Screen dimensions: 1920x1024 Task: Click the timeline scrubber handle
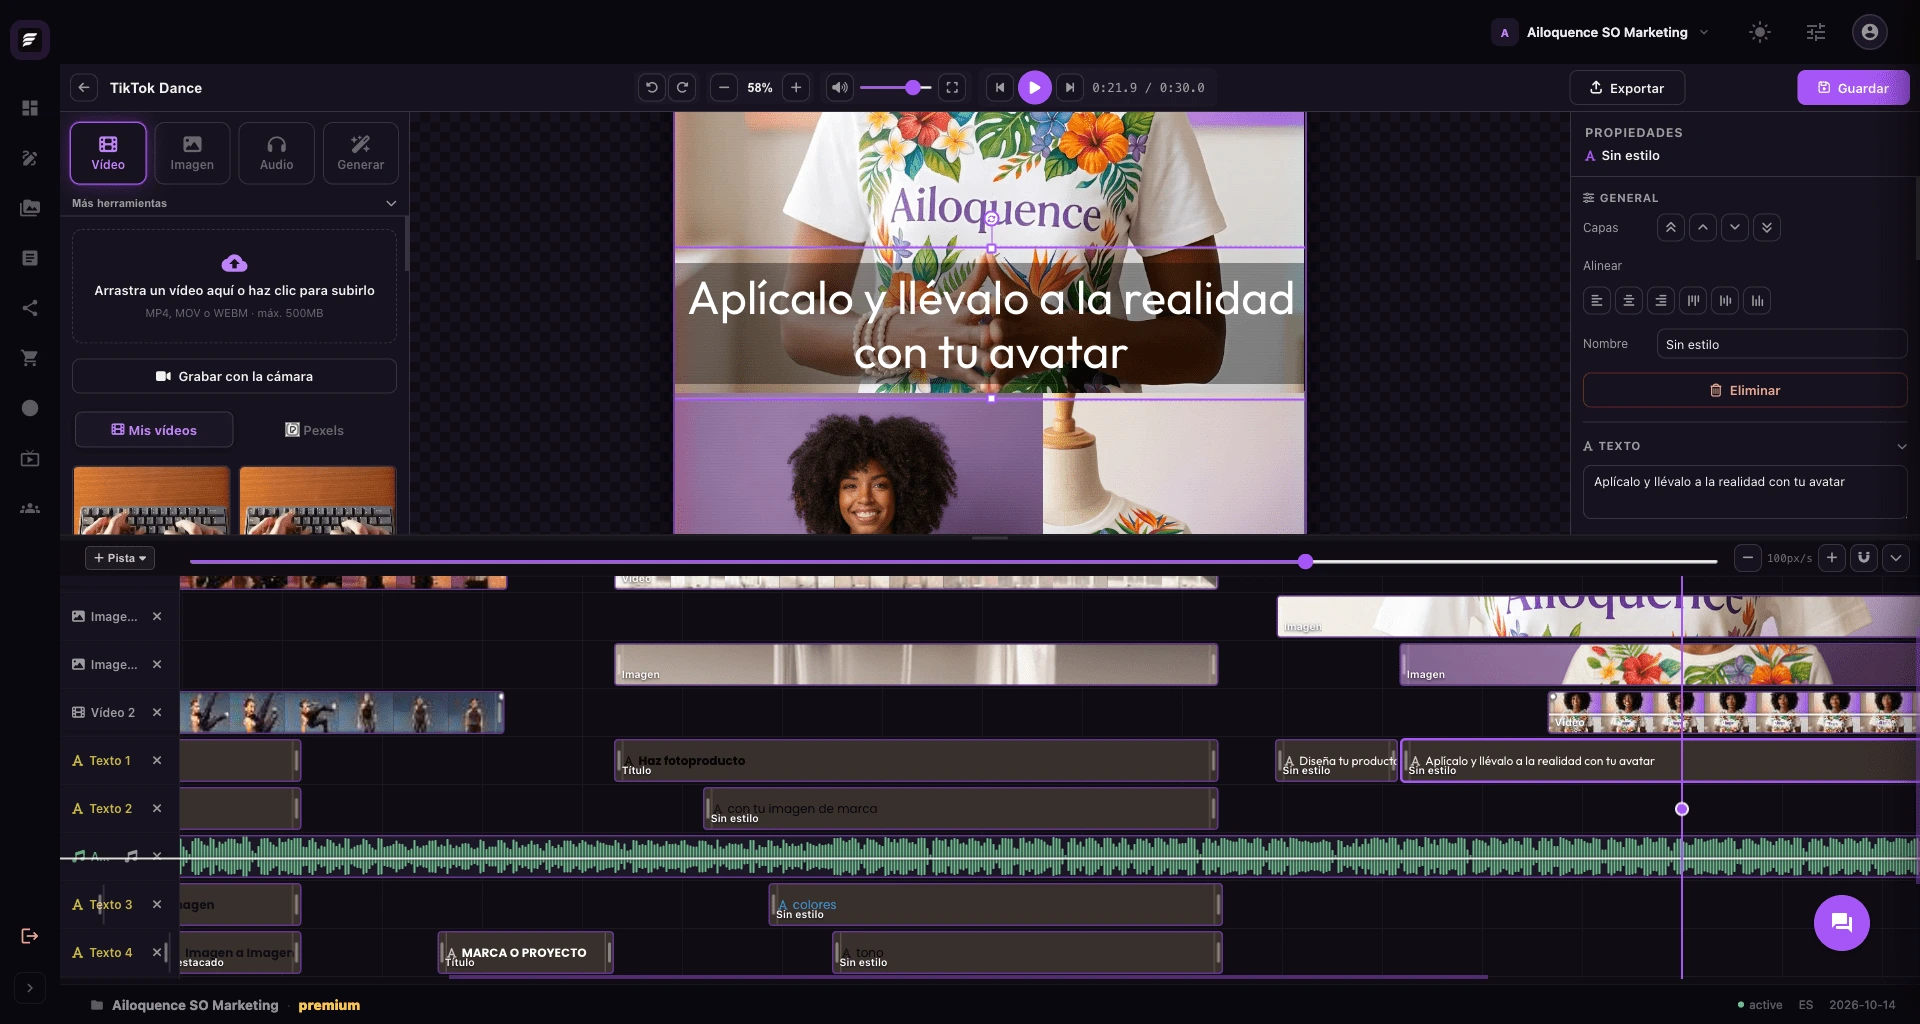pos(1305,562)
